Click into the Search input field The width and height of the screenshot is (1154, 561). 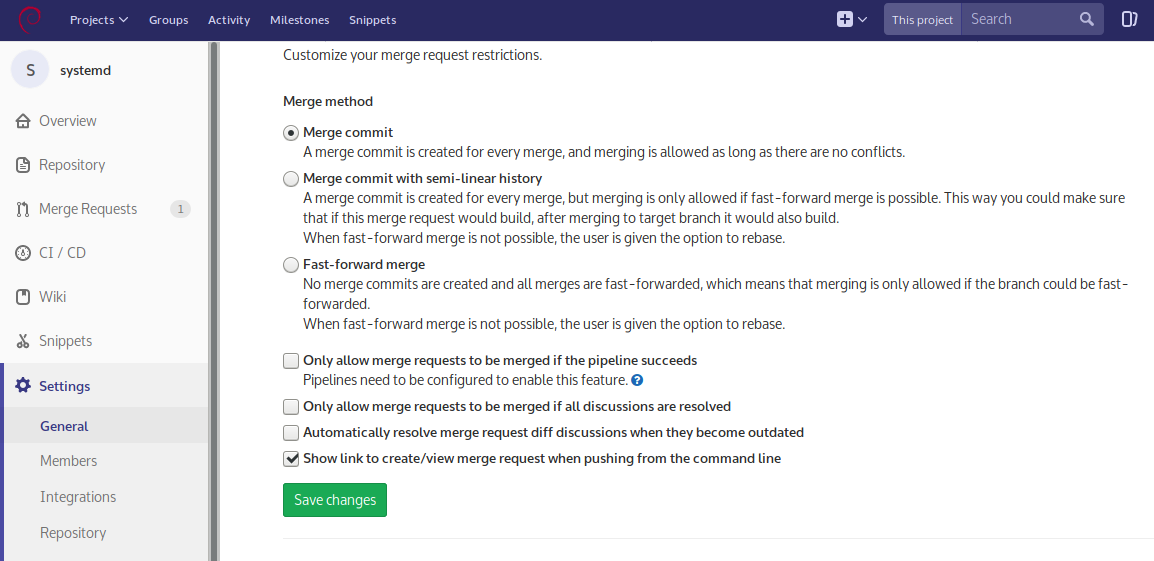1021,19
